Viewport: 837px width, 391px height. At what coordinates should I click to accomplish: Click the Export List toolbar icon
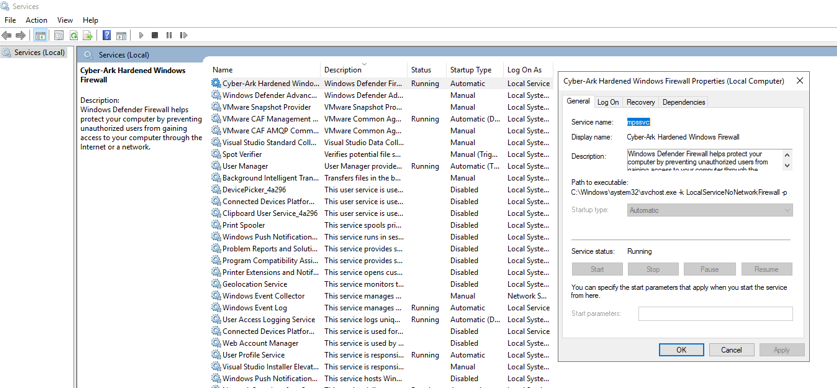click(88, 35)
